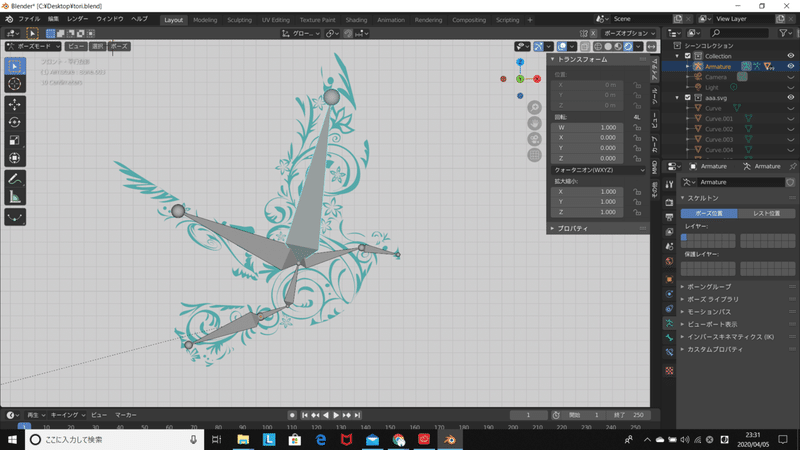Open the Texture properties checker icon

click(x=669, y=370)
